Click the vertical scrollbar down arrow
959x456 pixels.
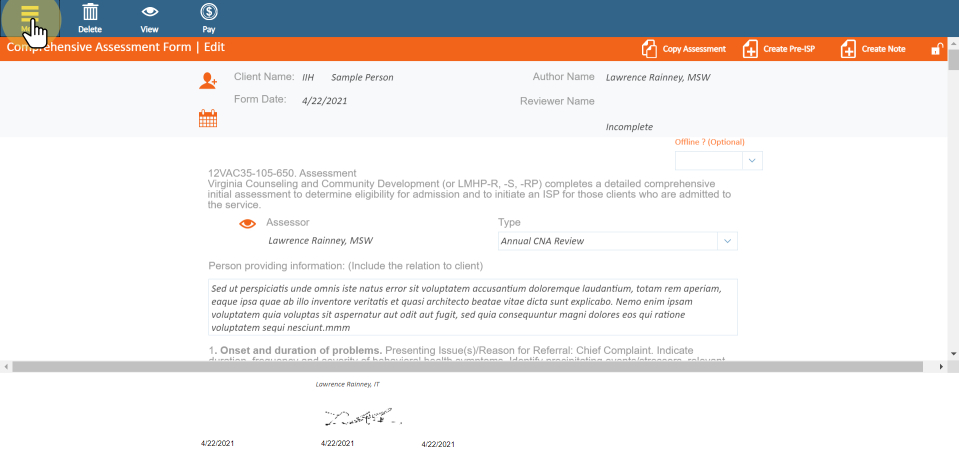953,353
